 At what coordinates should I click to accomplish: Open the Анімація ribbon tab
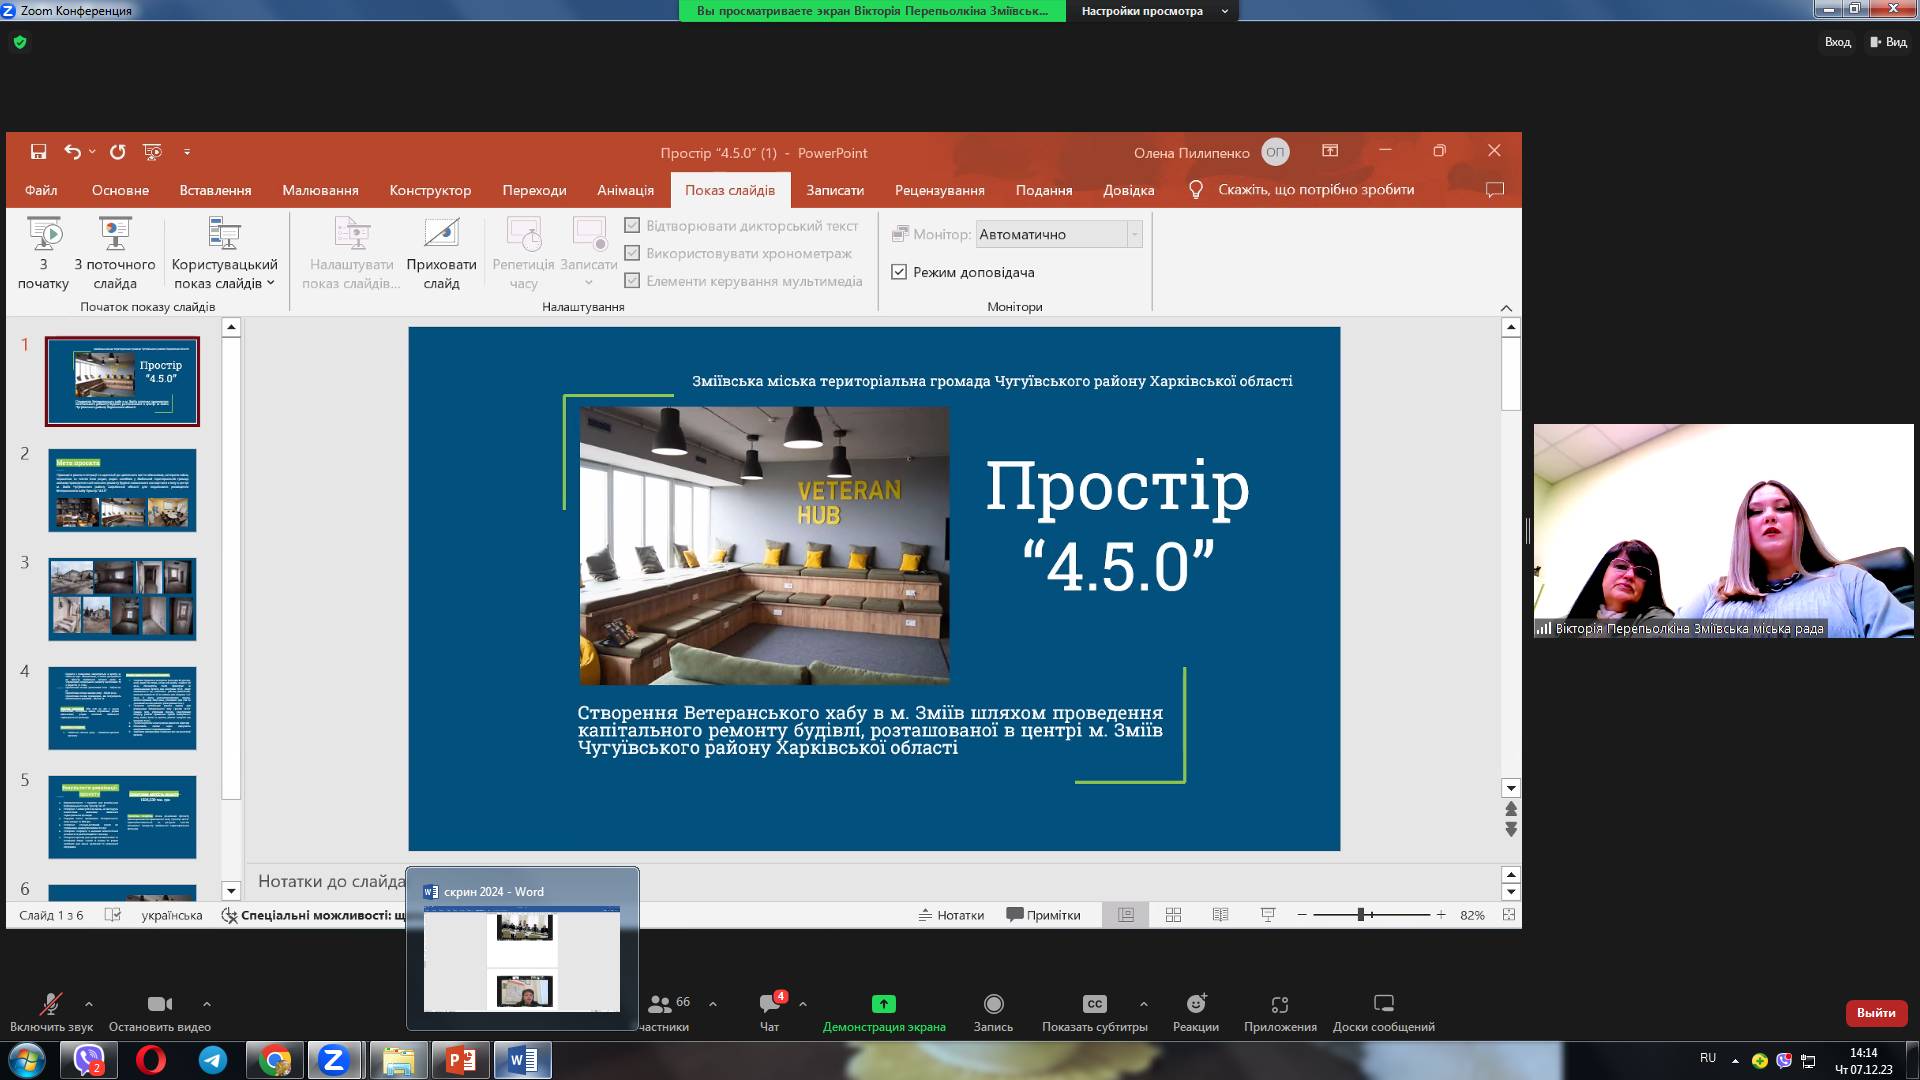625,190
